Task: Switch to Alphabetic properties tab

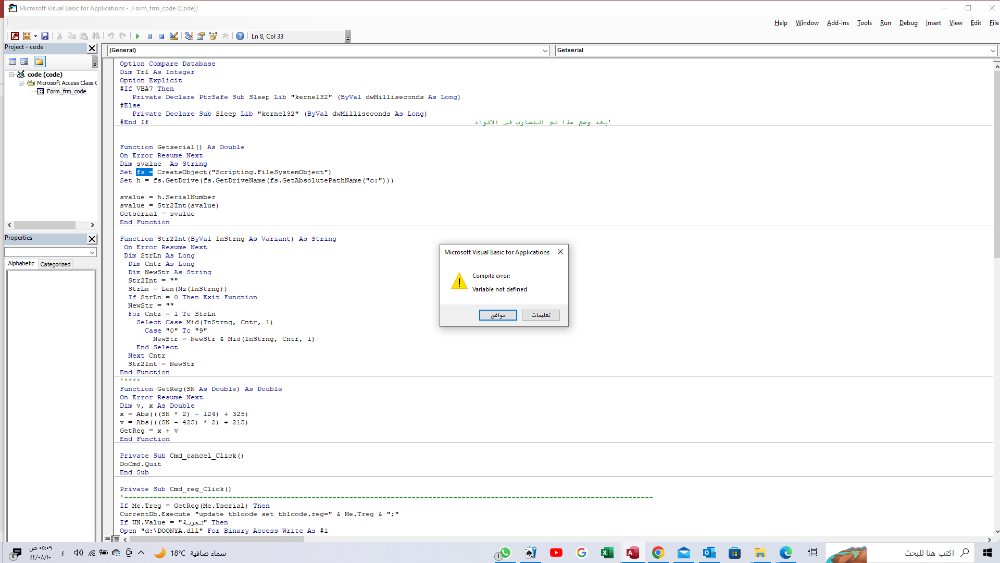Action: [21, 263]
